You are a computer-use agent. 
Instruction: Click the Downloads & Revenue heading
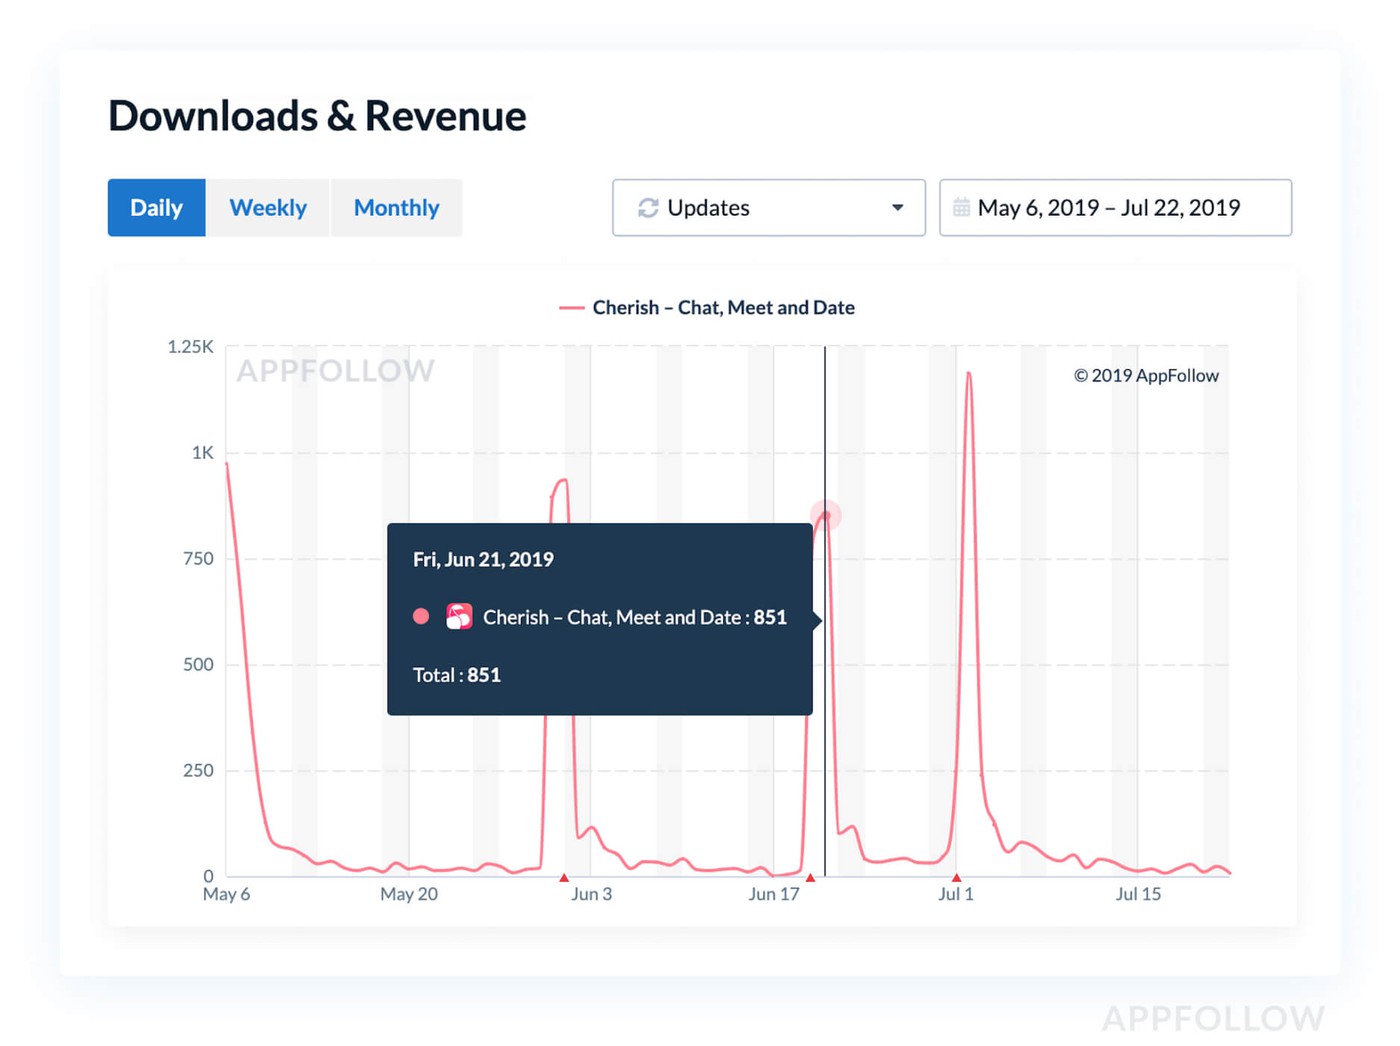[317, 116]
